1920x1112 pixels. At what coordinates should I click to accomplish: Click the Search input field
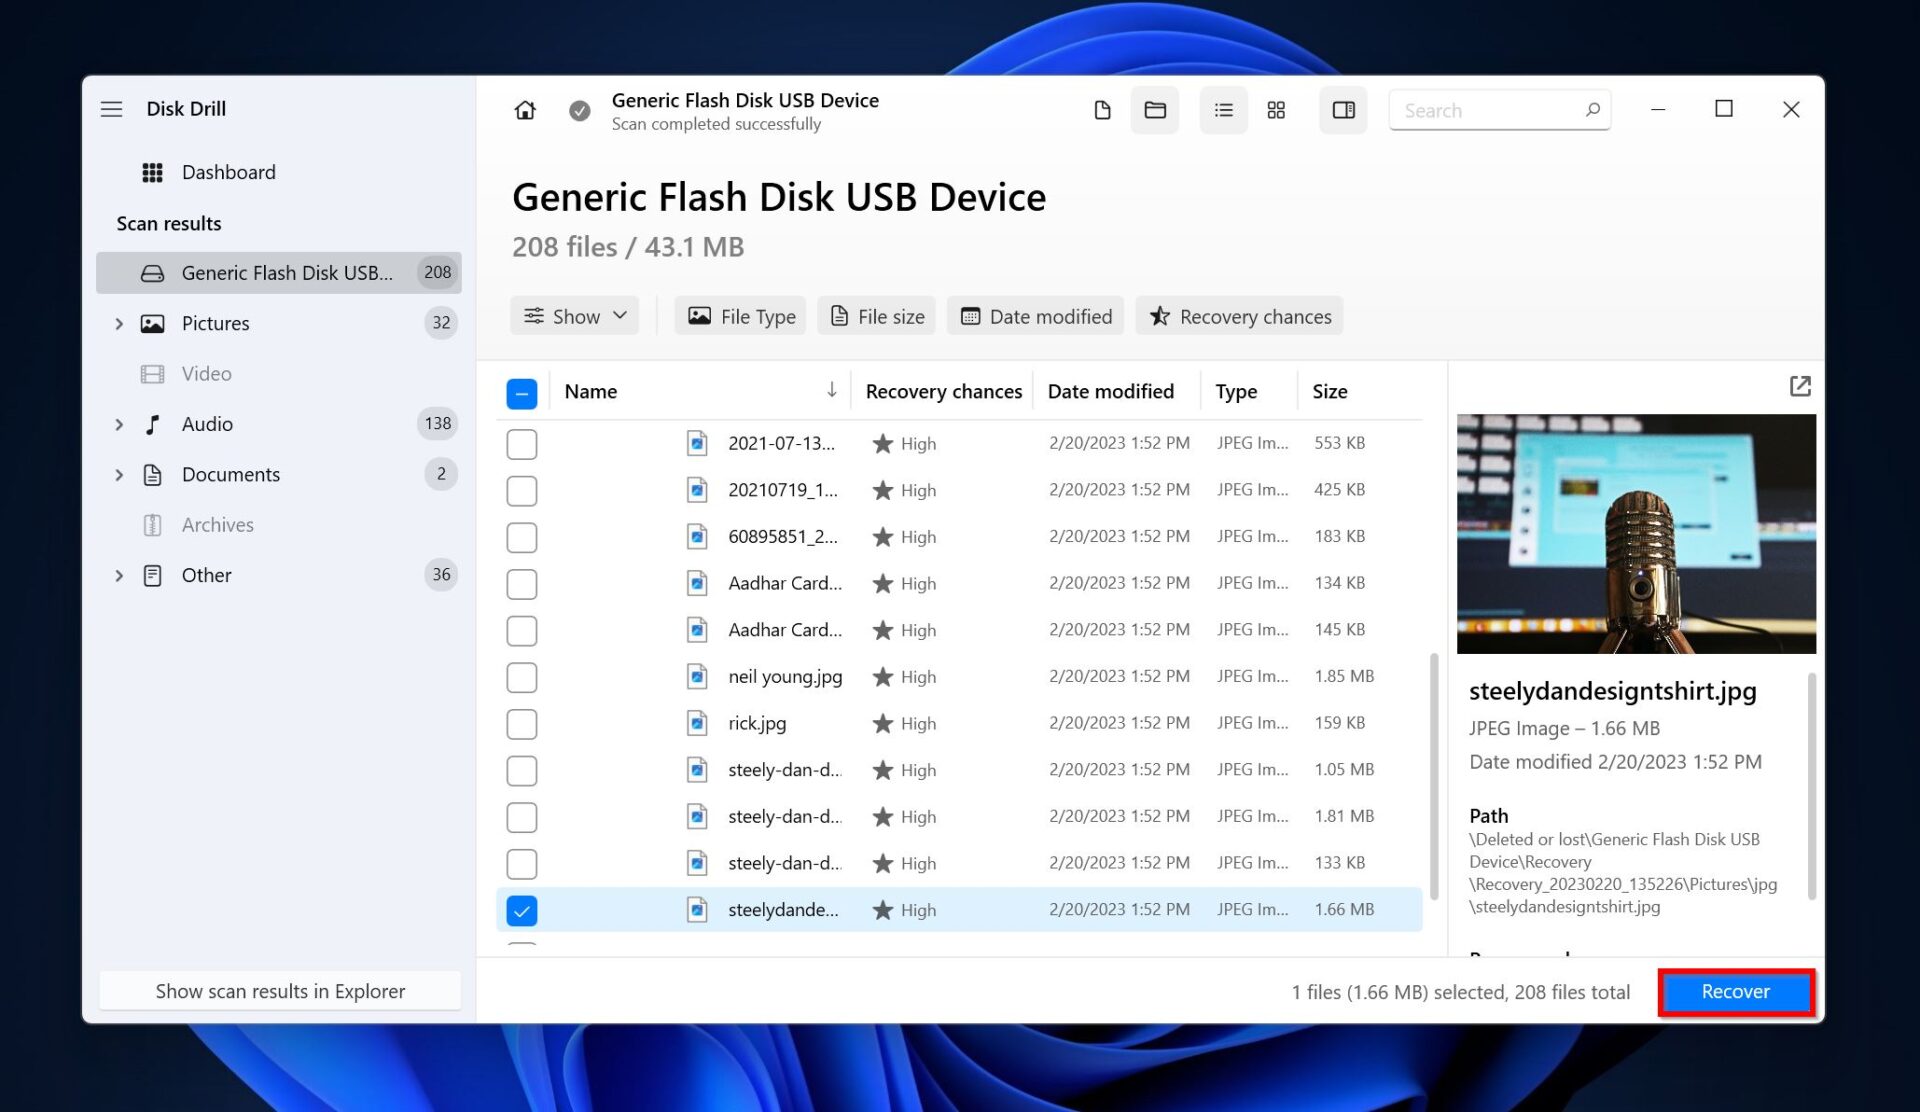(1488, 110)
